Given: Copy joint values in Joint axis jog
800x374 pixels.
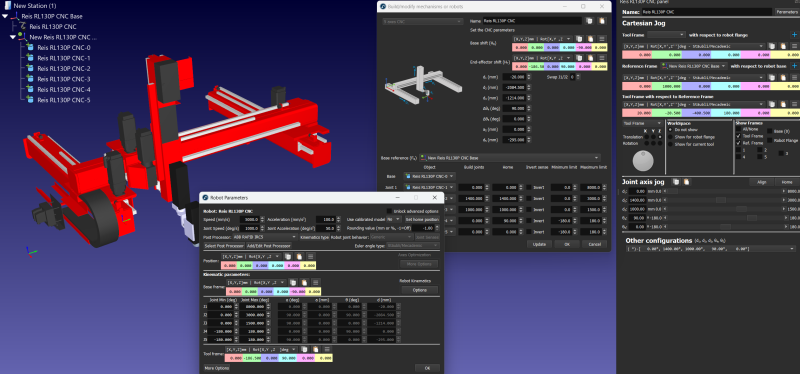Looking at the screenshot, I should pos(676,182).
